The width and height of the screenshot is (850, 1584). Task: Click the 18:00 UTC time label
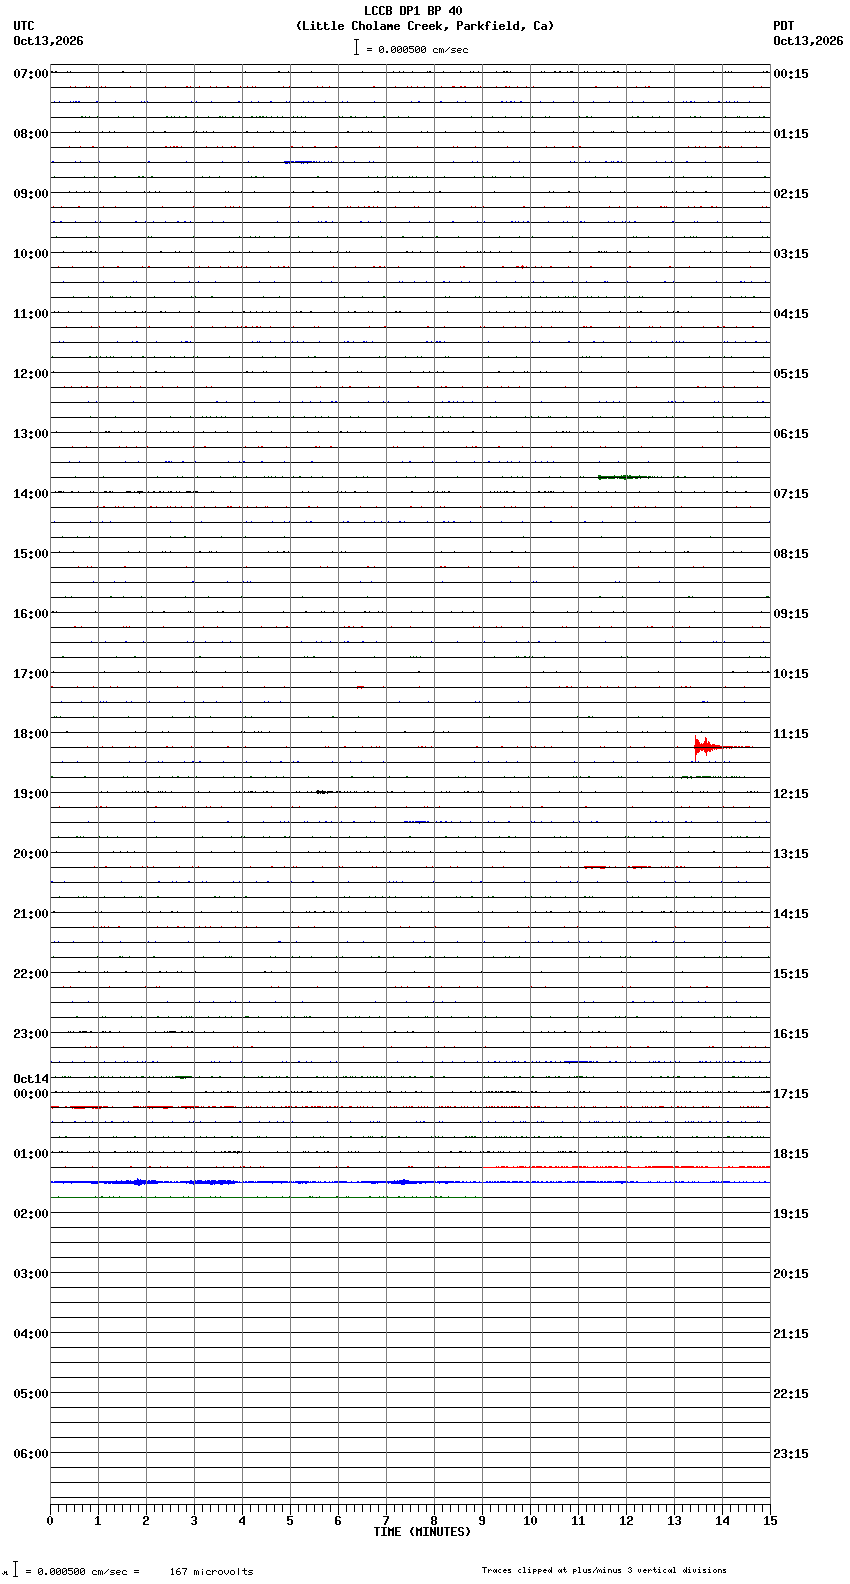(31, 734)
